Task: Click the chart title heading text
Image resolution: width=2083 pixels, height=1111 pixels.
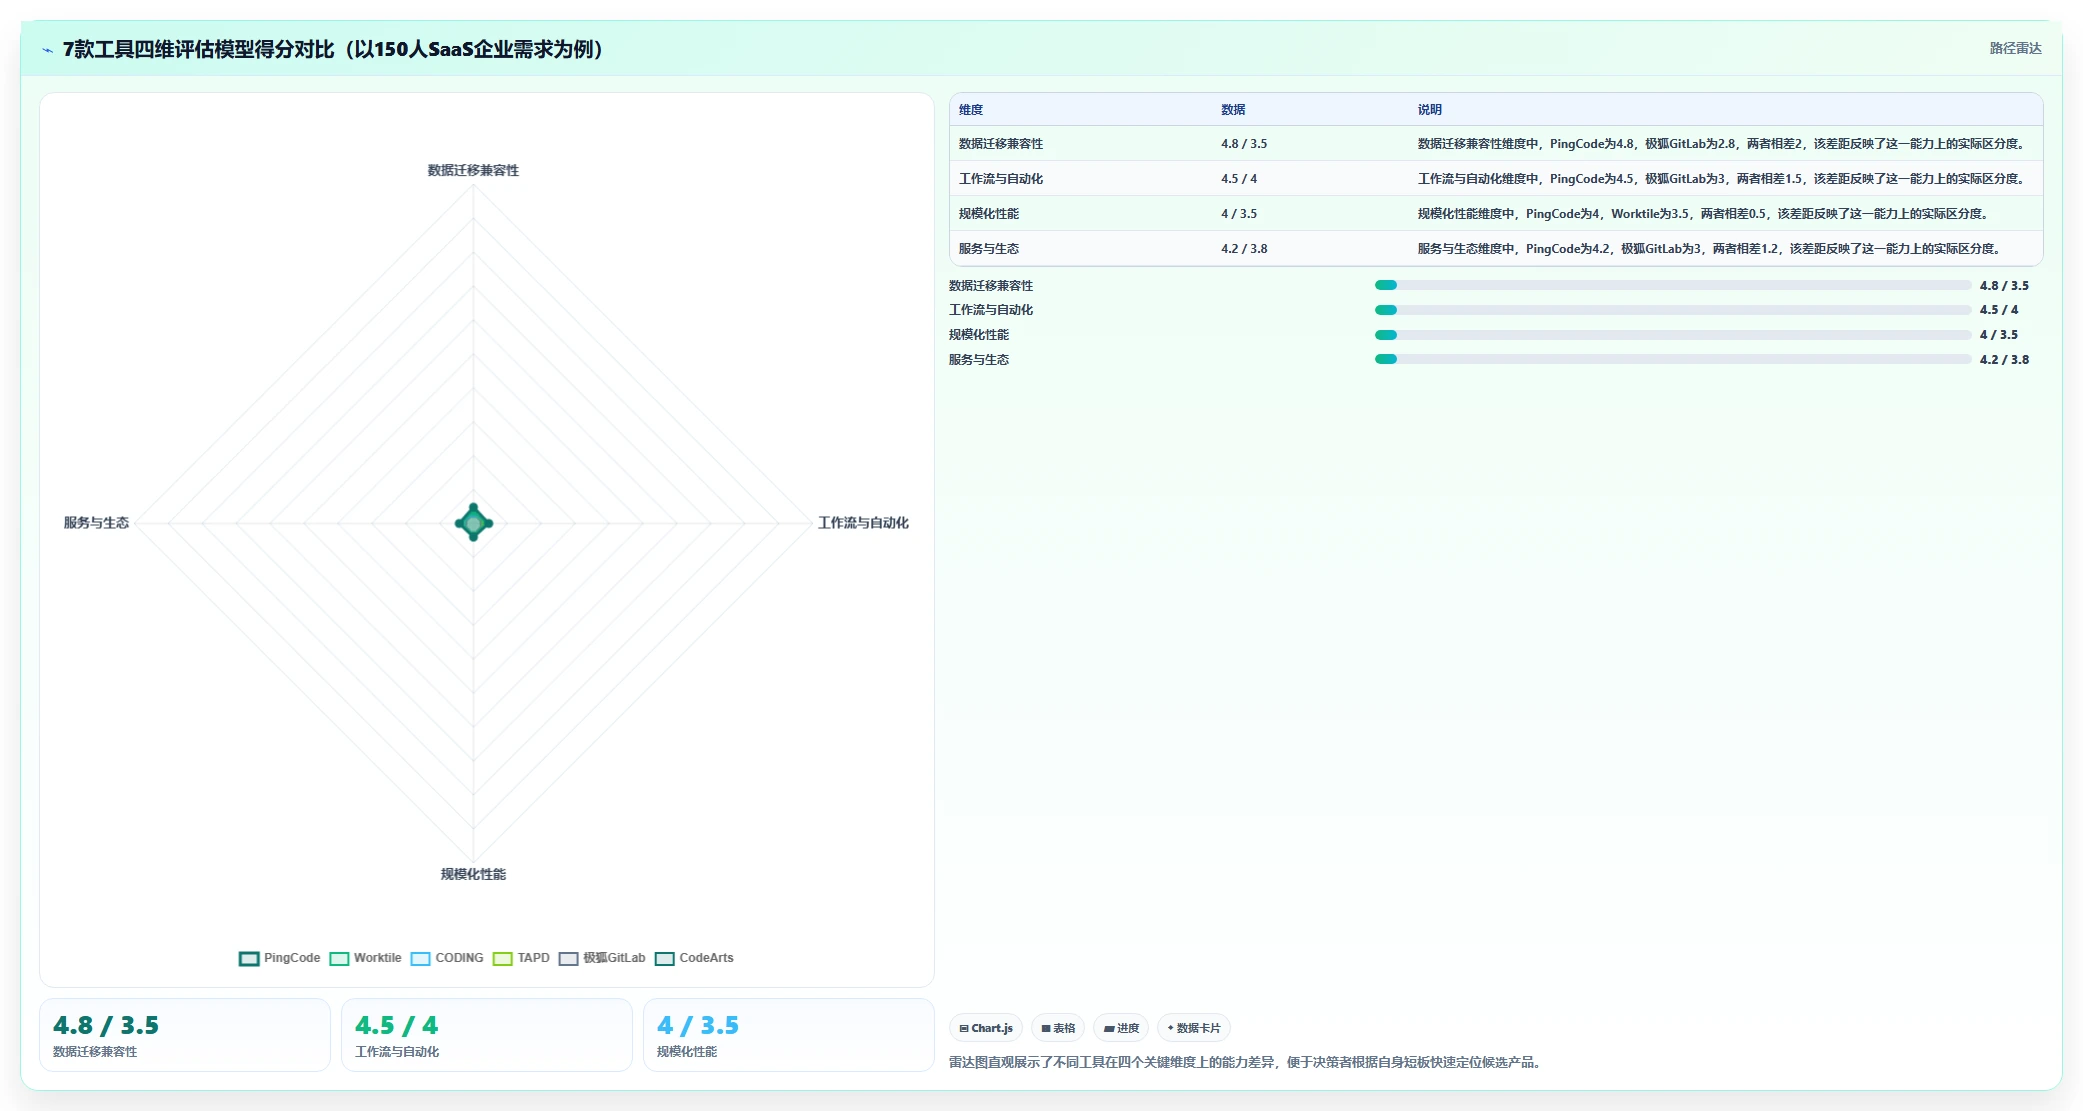Action: coord(333,49)
